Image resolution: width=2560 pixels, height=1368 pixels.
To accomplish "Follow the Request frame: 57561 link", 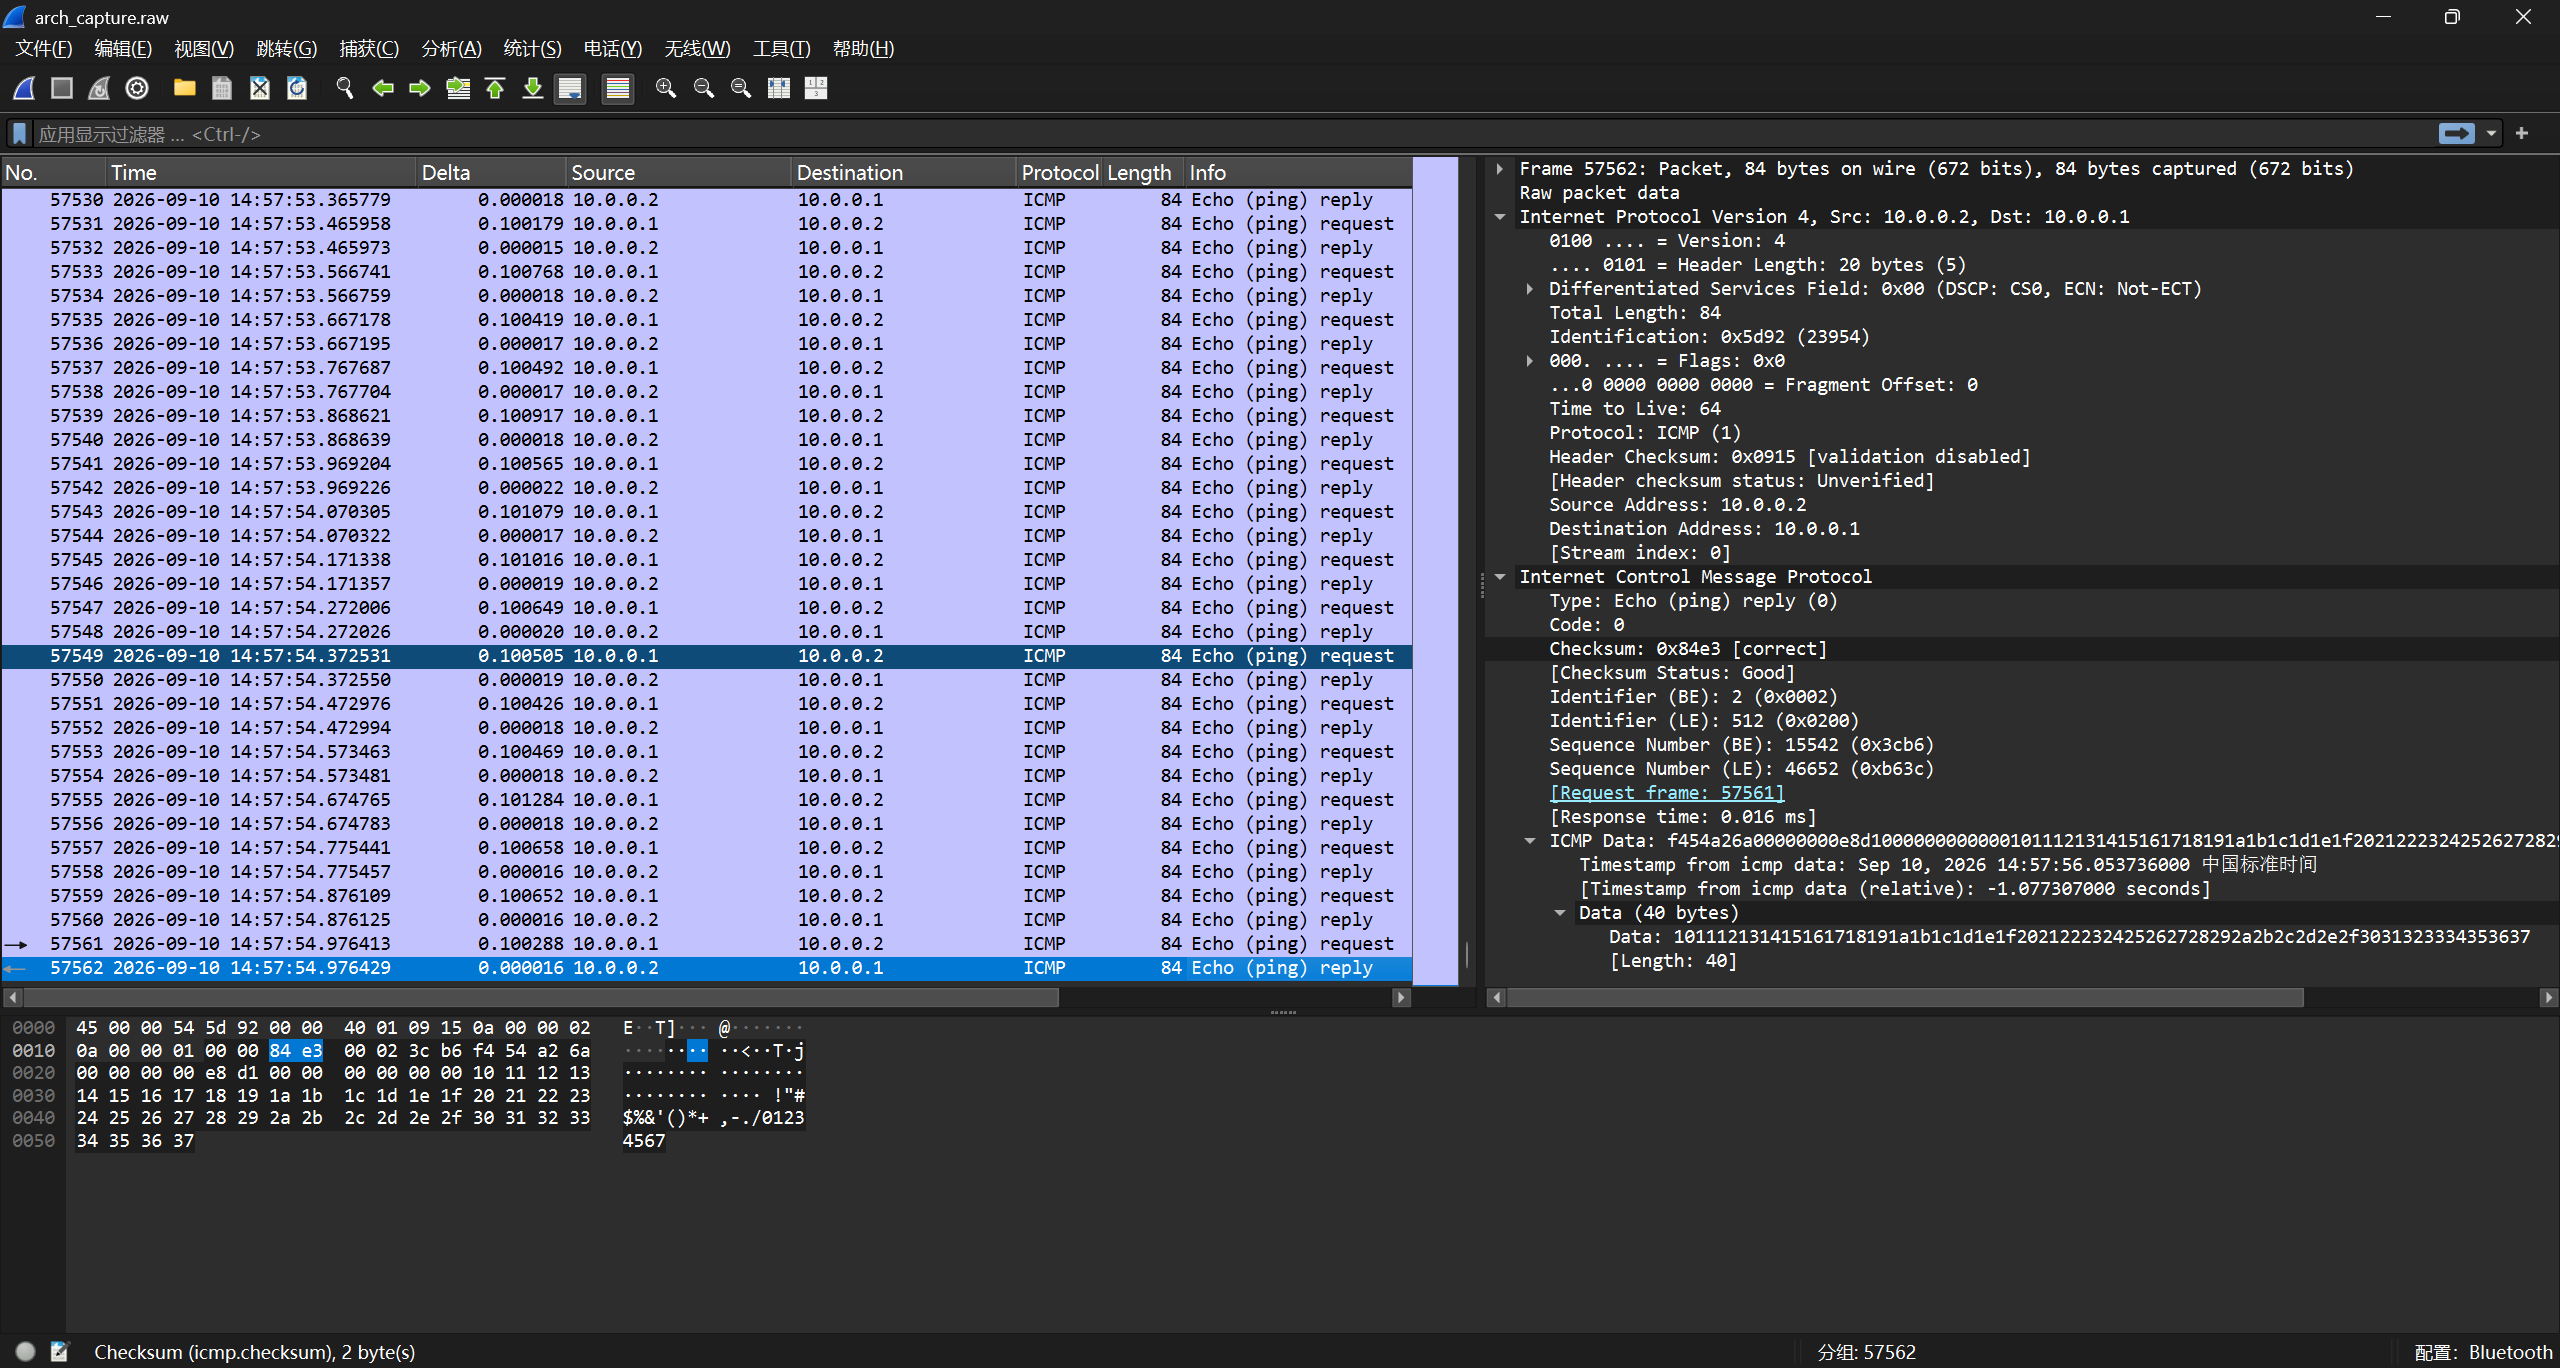I will tap(1666, 793).
